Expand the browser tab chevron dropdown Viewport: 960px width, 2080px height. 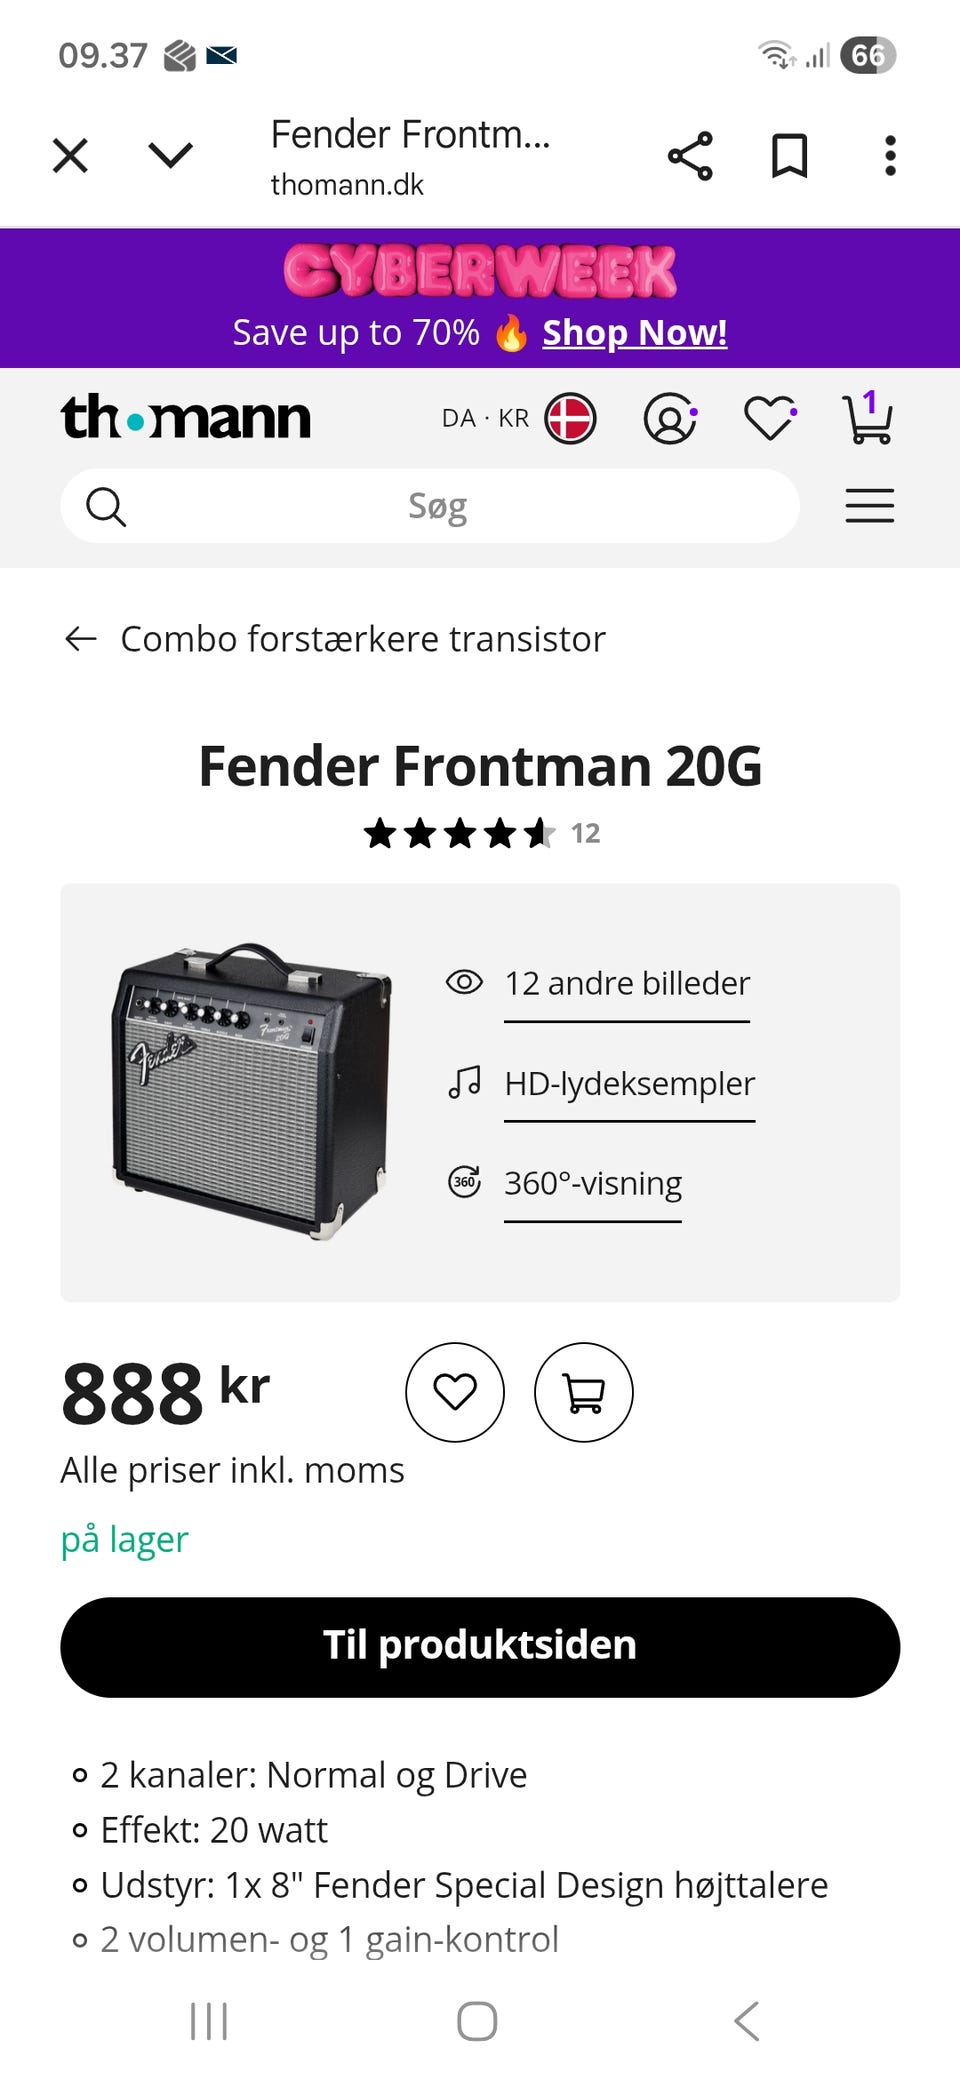coord(170,156)
